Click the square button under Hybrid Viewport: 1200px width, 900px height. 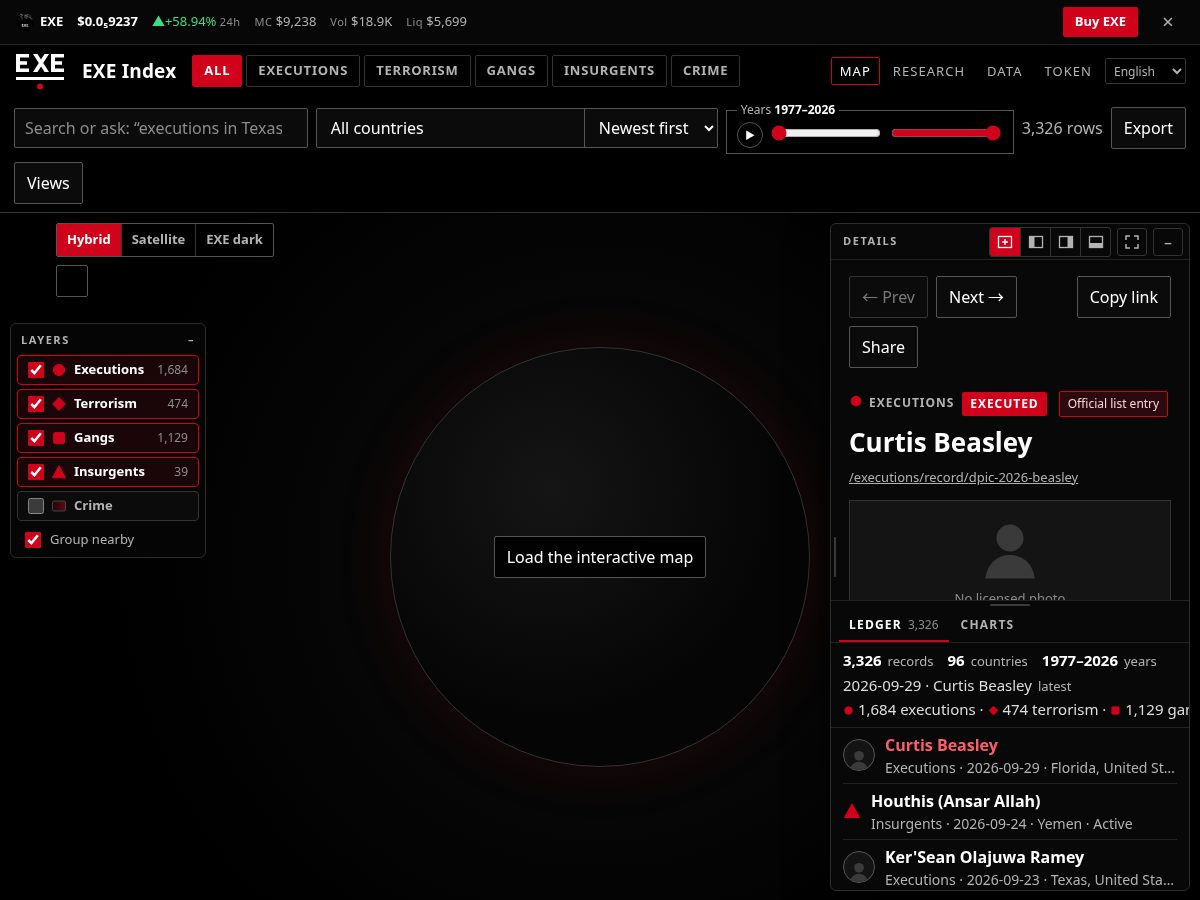(x=72, y=281)
